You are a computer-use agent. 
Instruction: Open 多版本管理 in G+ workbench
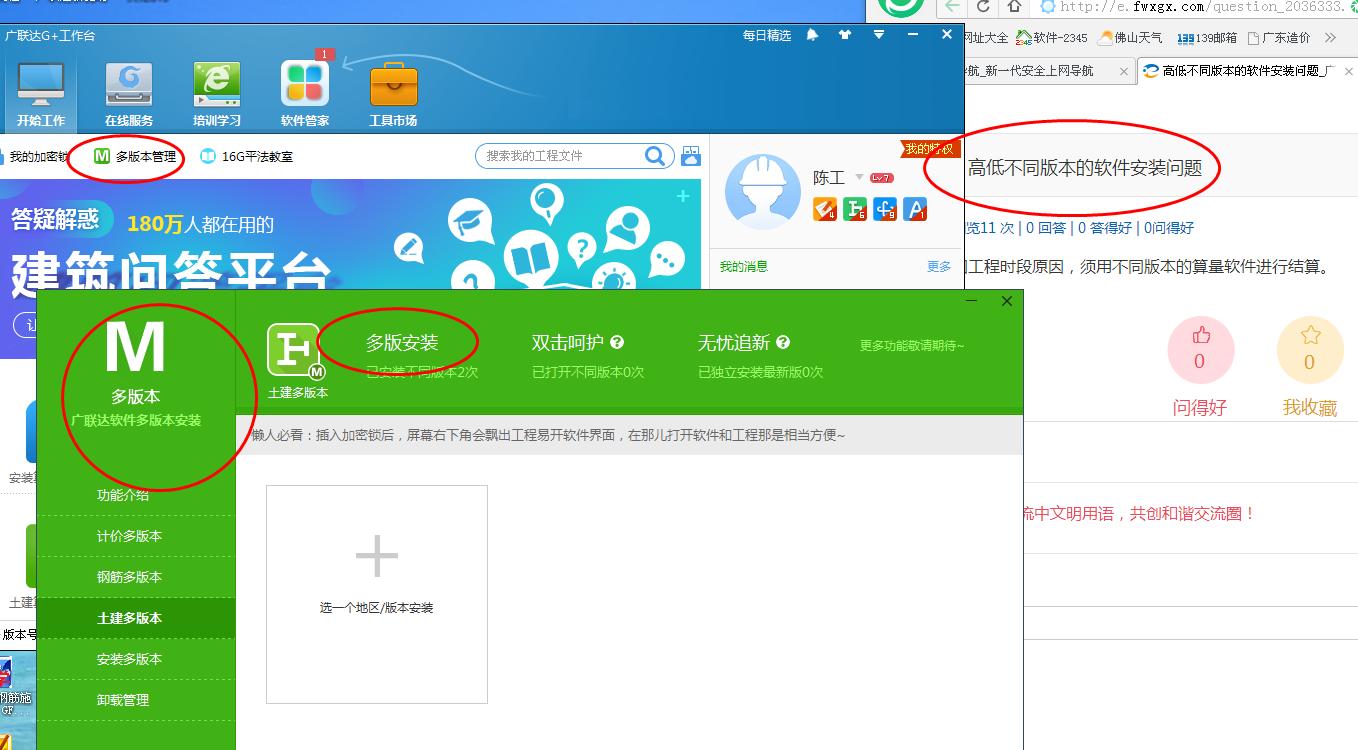tap(135, 156)
